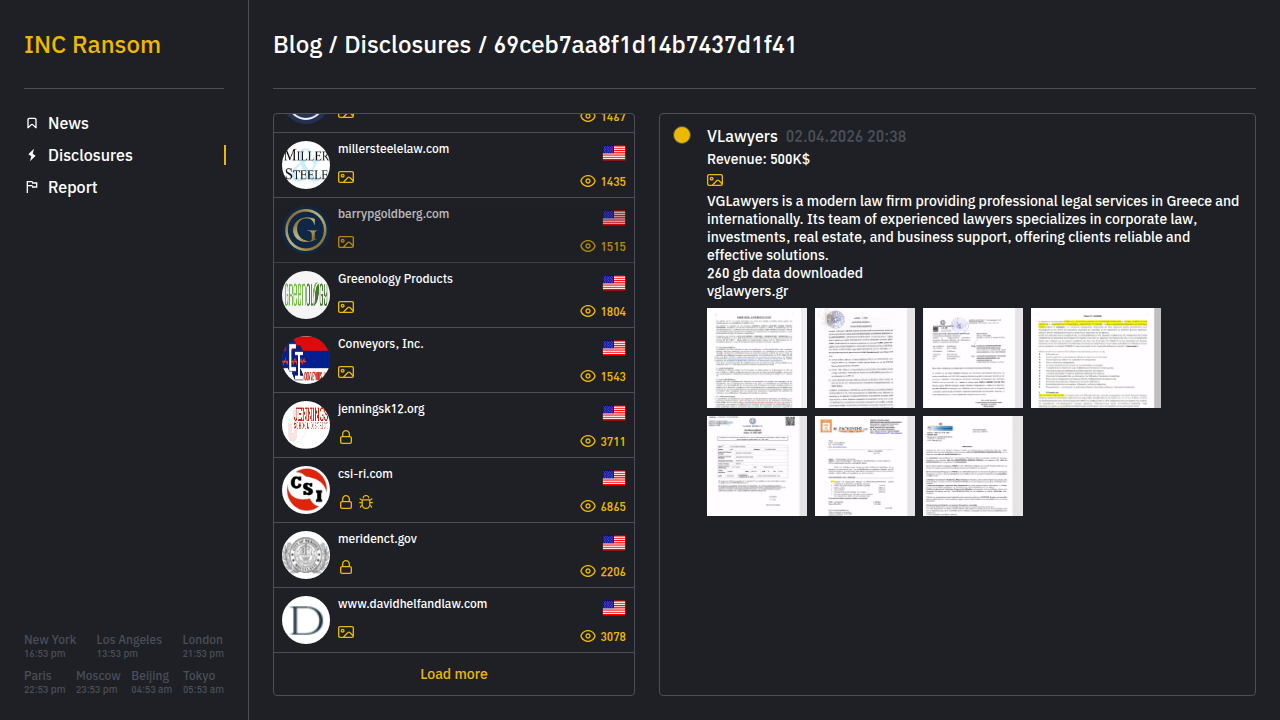Click the eye views icon on meridenct.gov row
This screenshot has height=720, width=1280.
point(588,571)
